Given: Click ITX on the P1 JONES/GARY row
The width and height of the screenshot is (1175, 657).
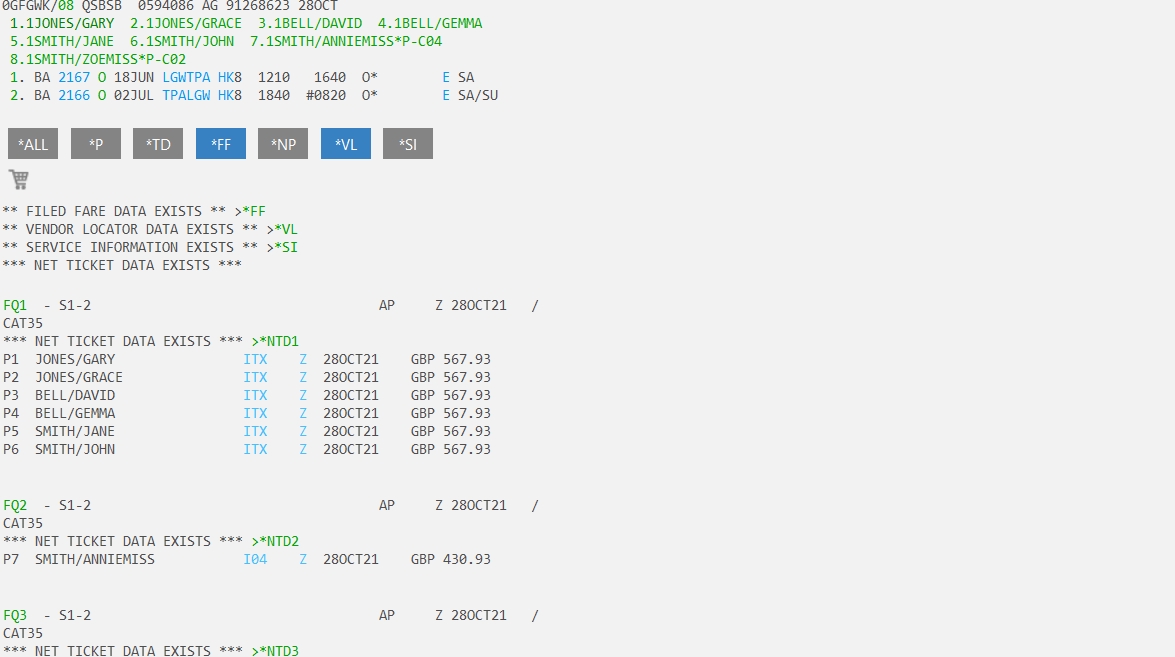Looking at the screenshot, I should (255, 360).
